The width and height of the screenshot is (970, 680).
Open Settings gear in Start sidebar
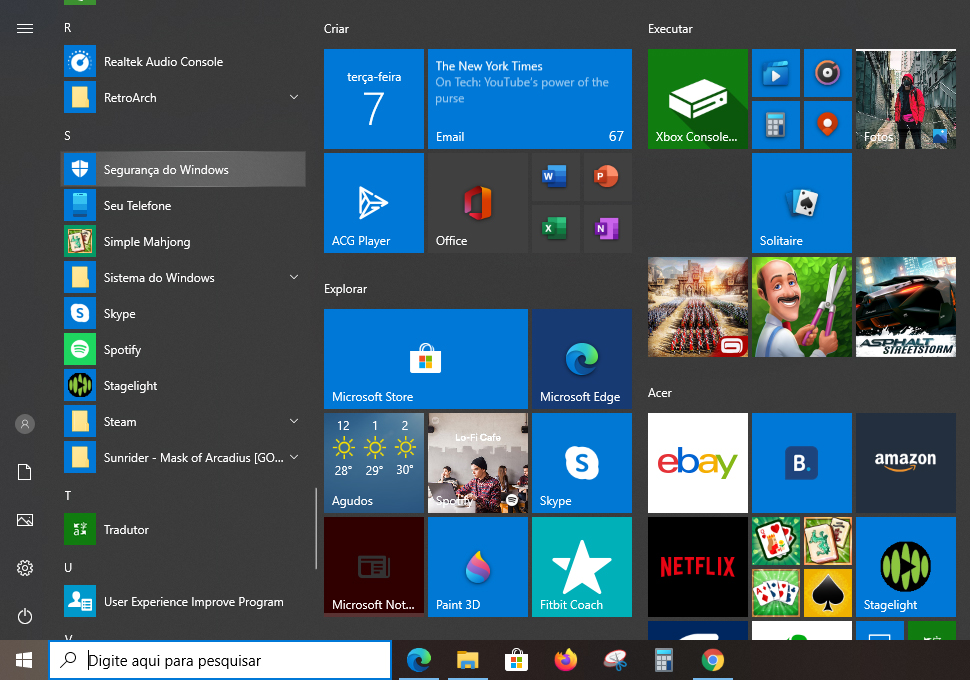pyautogui.click(x=25, y=568)
